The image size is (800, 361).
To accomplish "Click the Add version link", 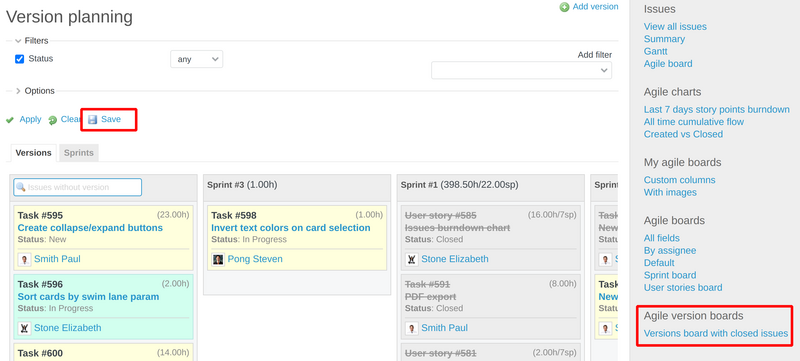I will coord(595,7).
